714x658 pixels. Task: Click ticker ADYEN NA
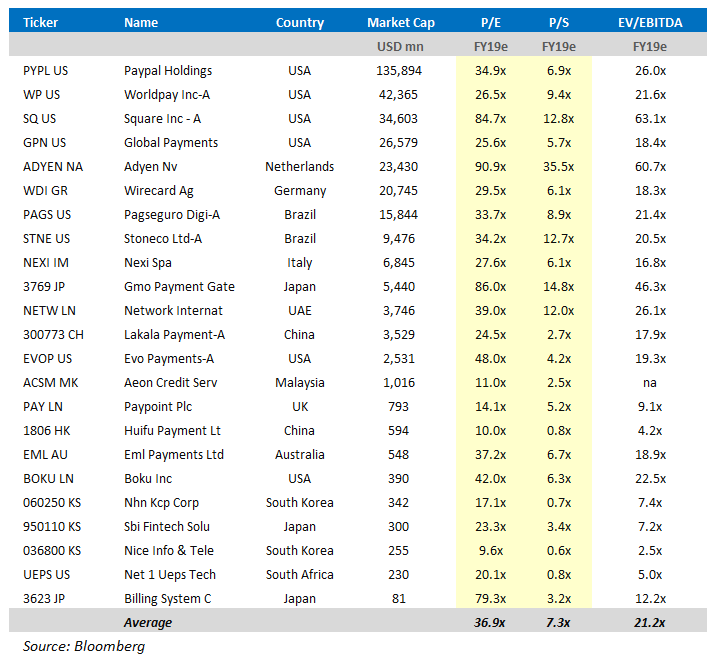point(53,167)
